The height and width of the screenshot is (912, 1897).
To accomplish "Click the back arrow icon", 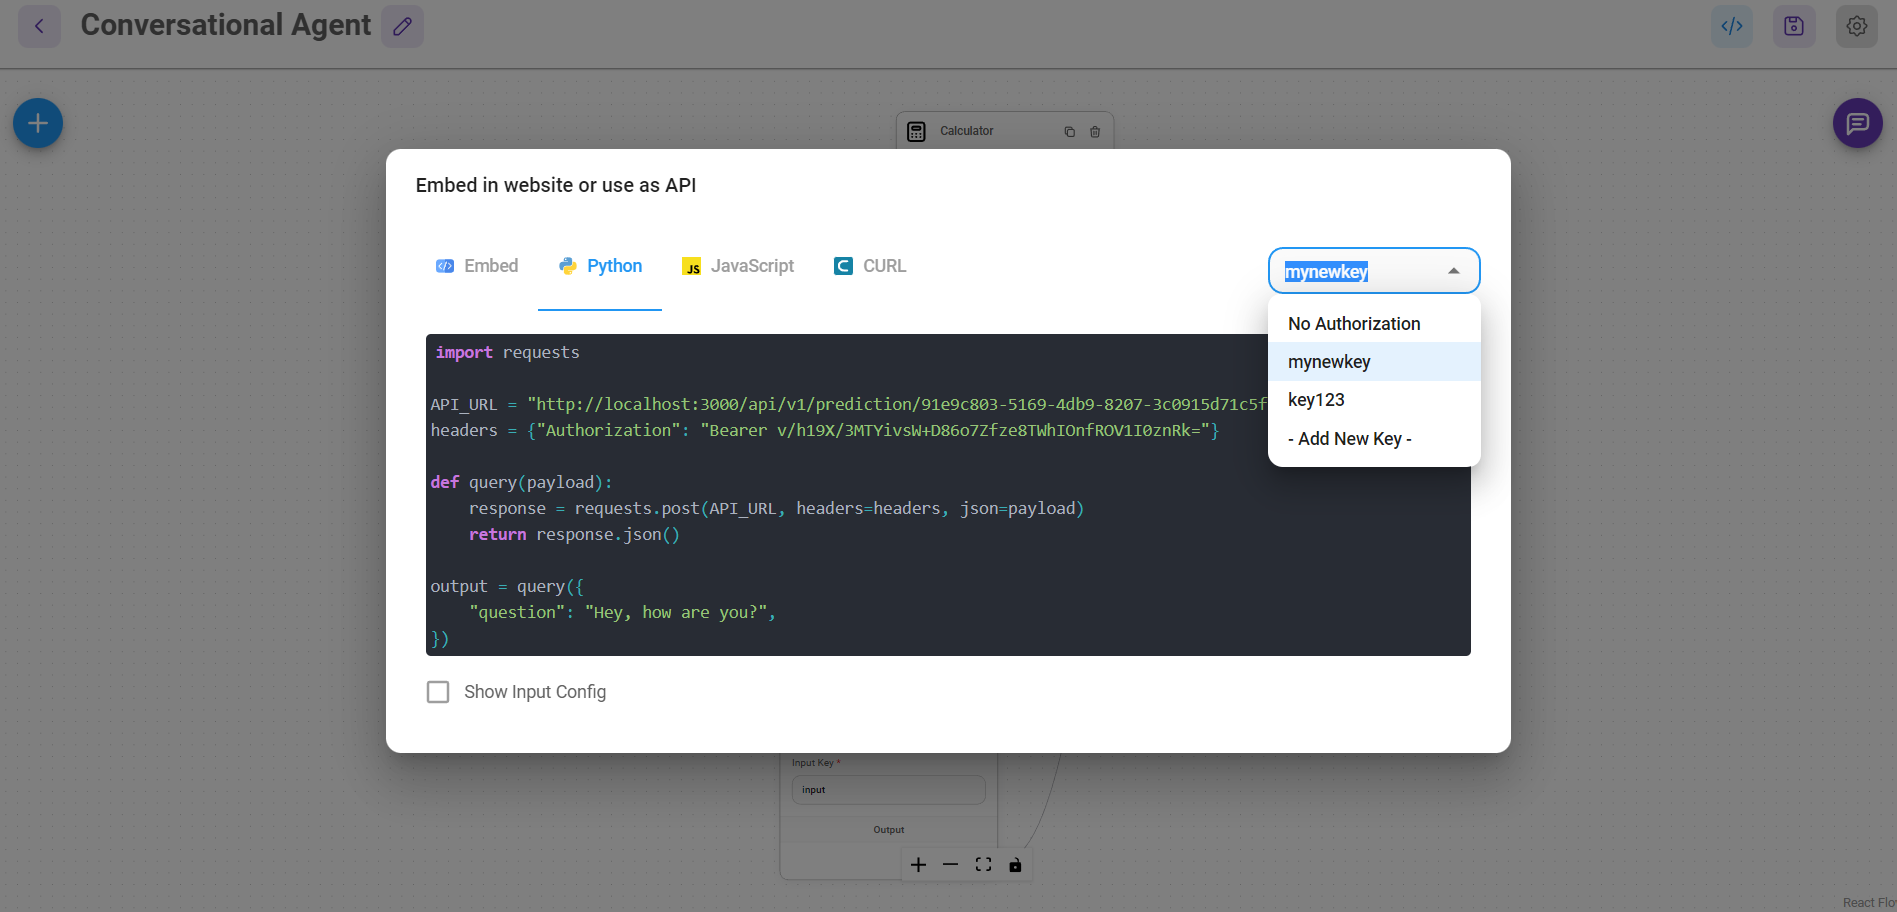I will (x=39, y=26).
